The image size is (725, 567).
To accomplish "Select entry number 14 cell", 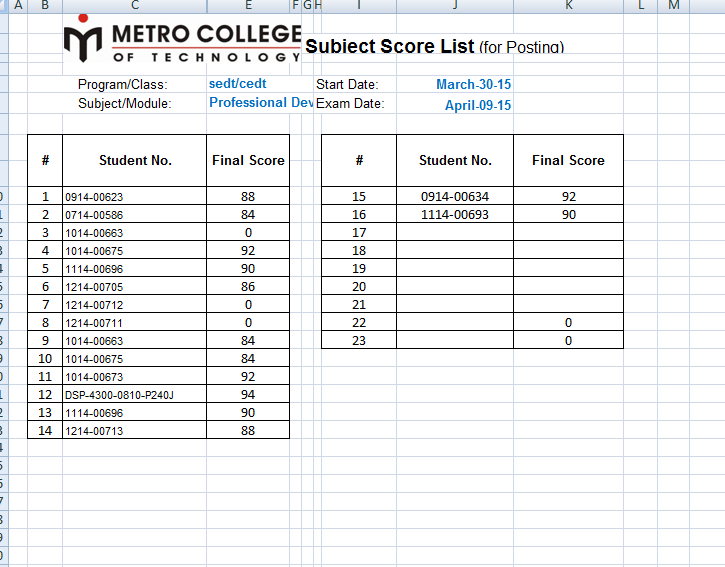I will tap(45, 431).
